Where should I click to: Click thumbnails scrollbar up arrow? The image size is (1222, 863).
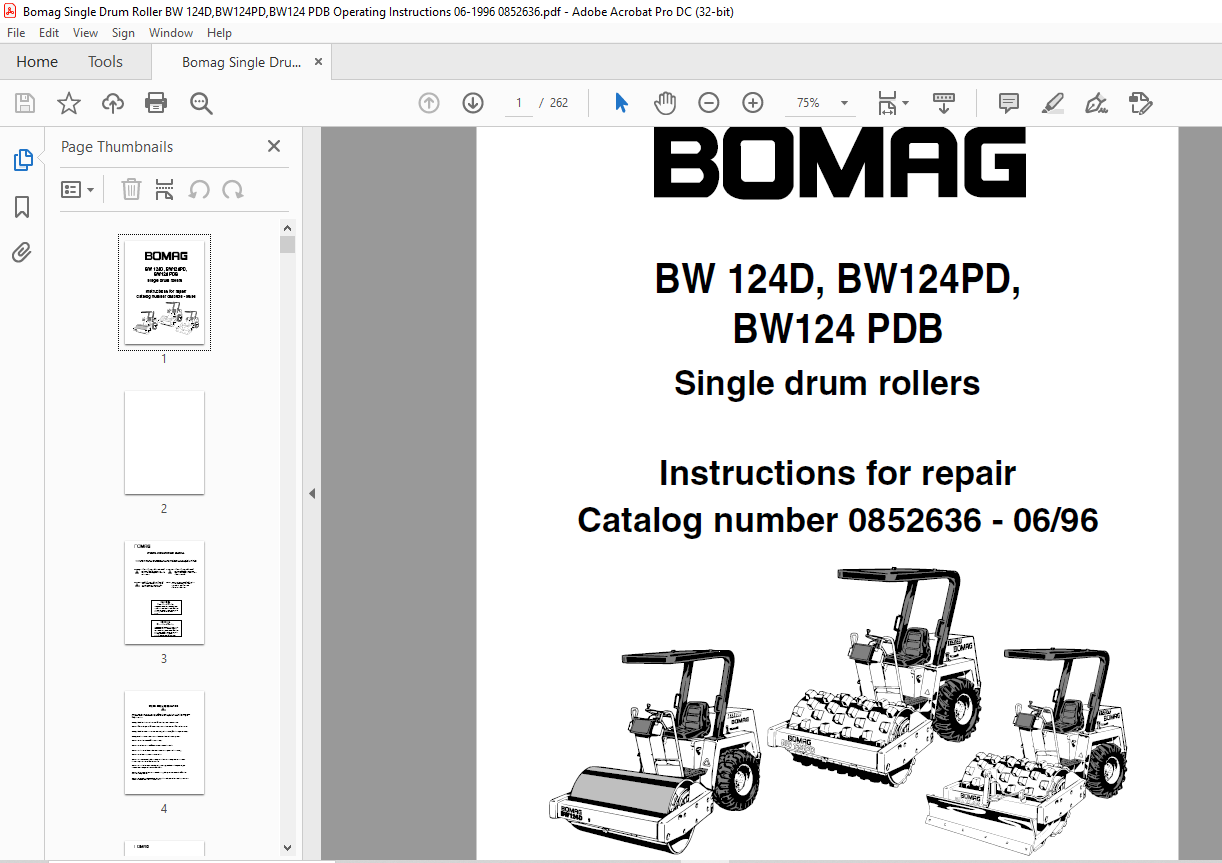pos(288,228)
